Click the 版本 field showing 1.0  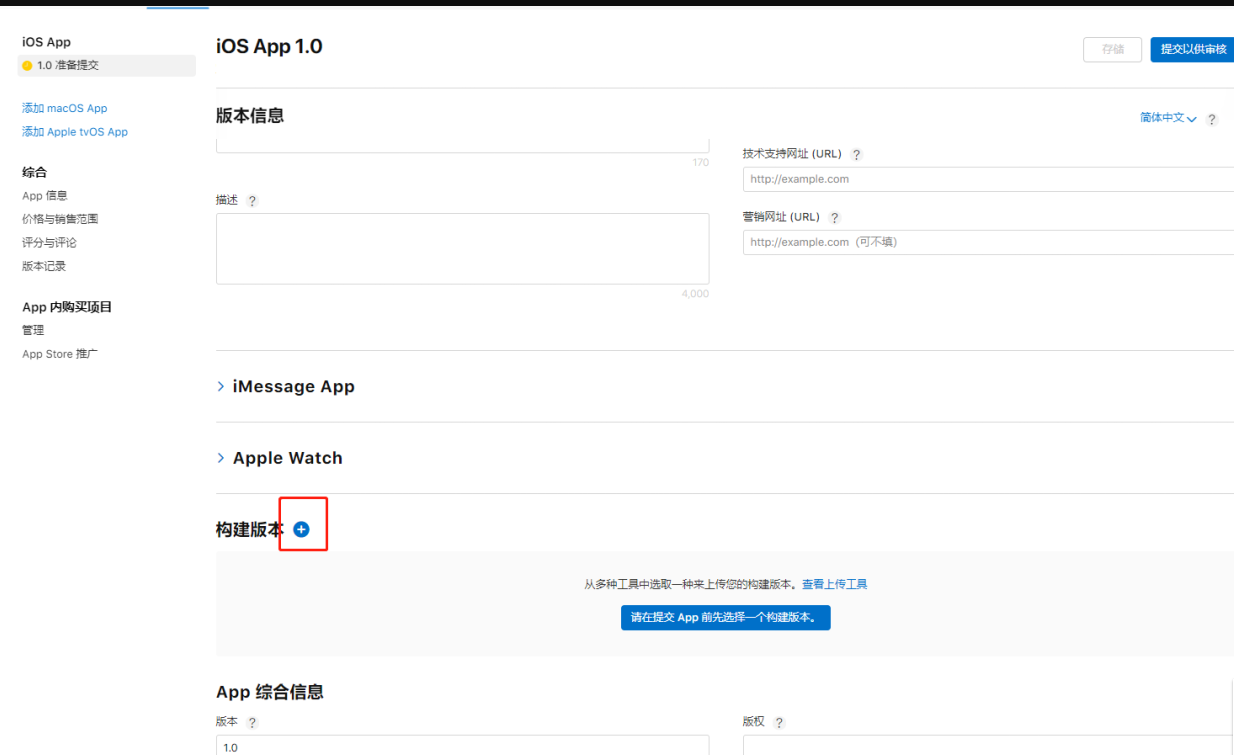pyautogui.click(x=462, y=745)
